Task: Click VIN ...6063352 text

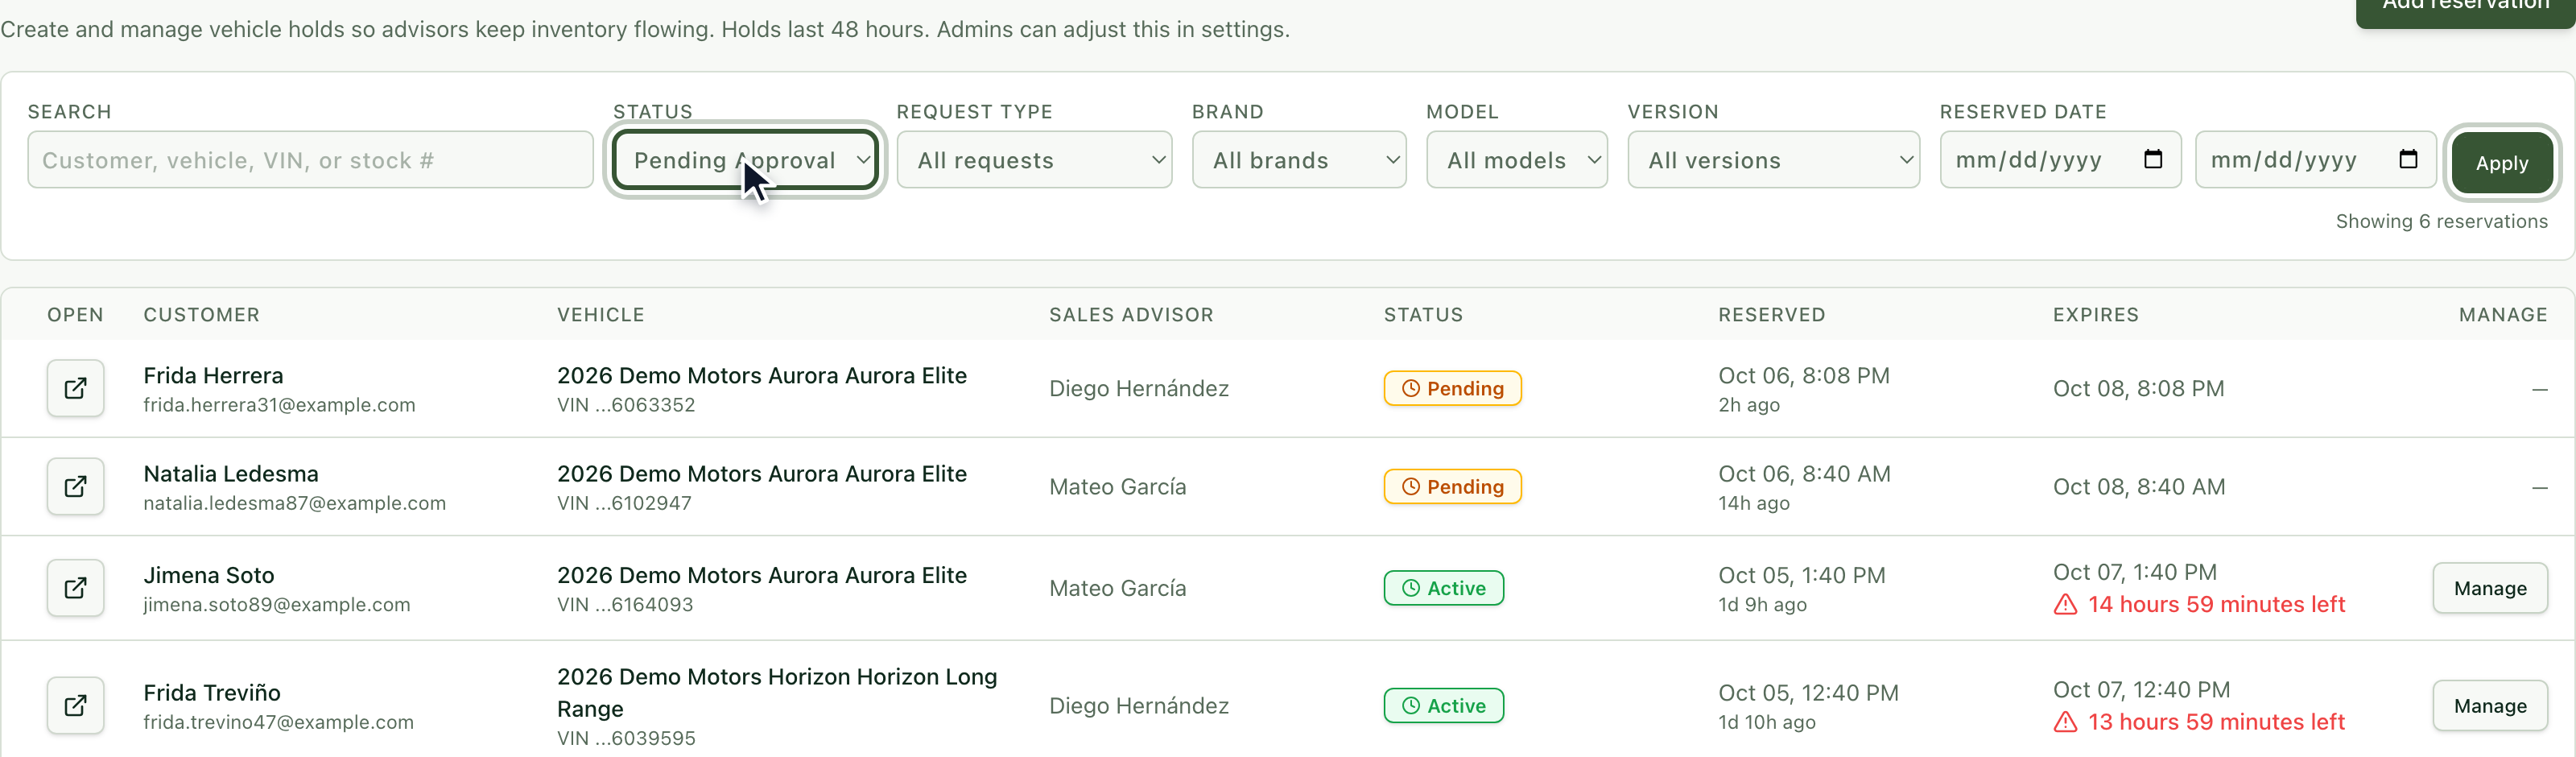Action: (626, 405)
